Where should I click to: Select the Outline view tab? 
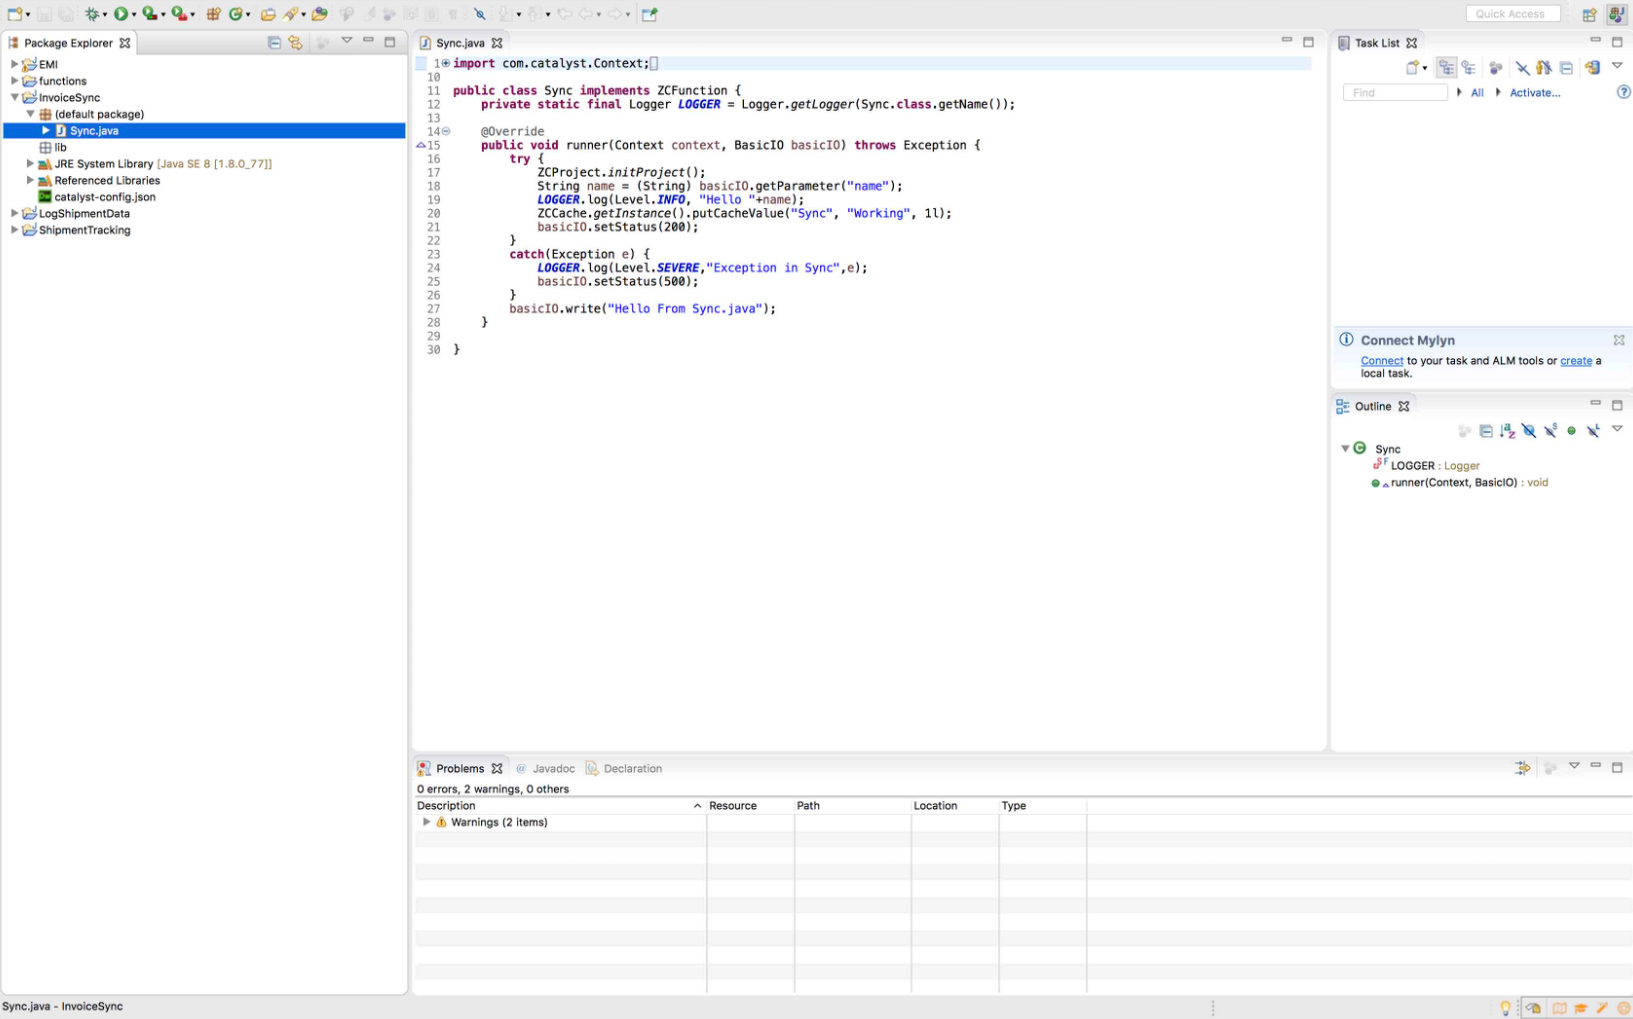tap(1372, 407)
